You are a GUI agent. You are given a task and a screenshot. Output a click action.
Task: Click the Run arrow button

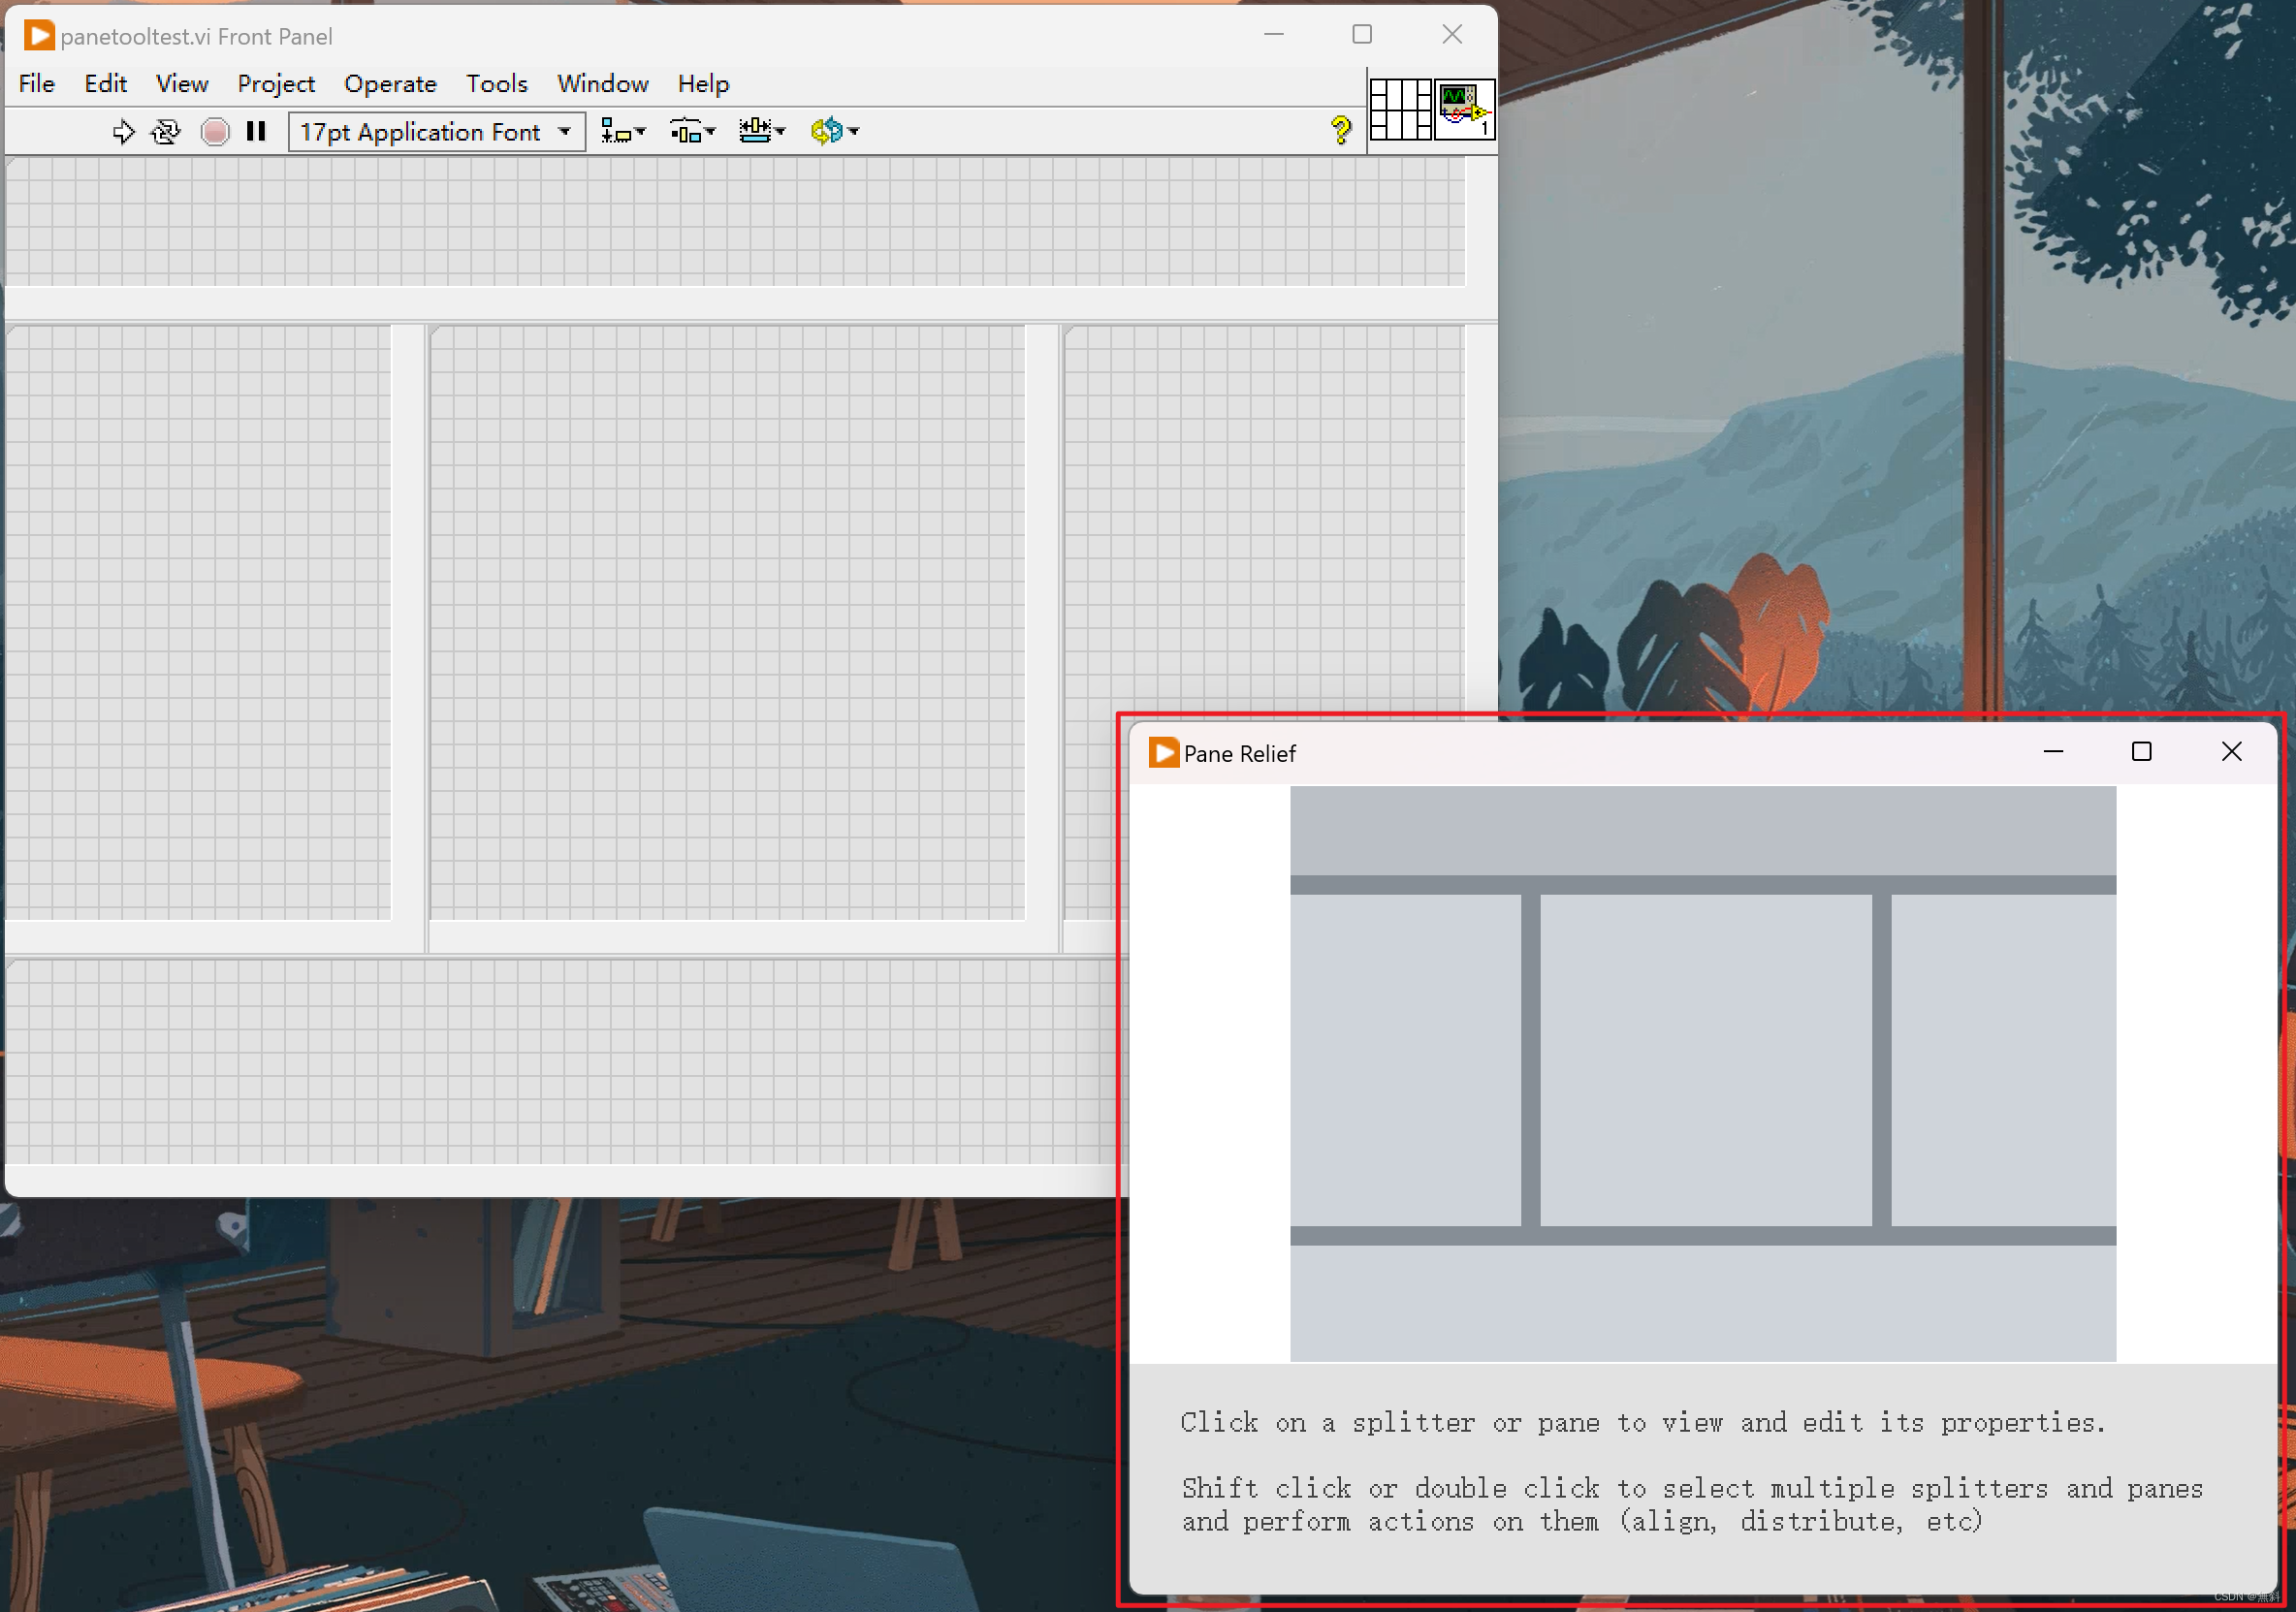coord(122,132)
